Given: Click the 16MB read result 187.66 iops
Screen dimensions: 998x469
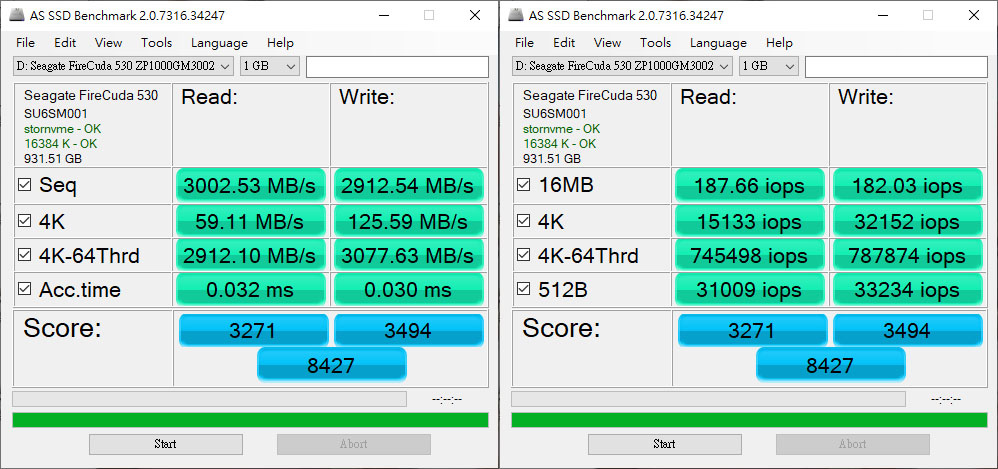Looking at the screenshot, I should point(749,186).
